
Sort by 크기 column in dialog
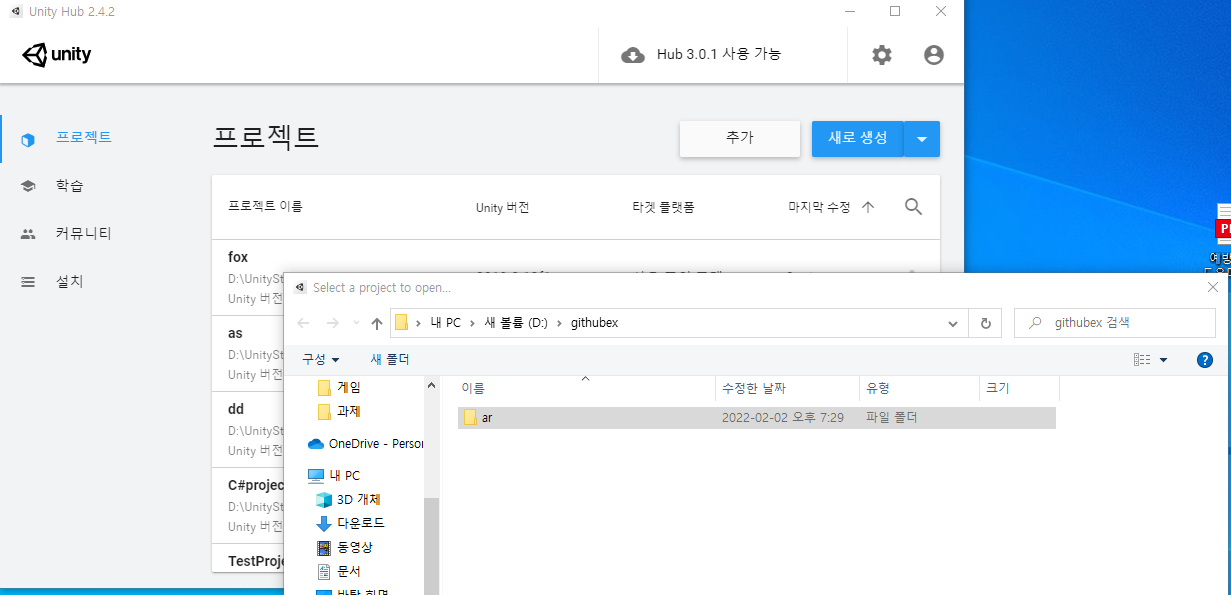coord(1019,388)
